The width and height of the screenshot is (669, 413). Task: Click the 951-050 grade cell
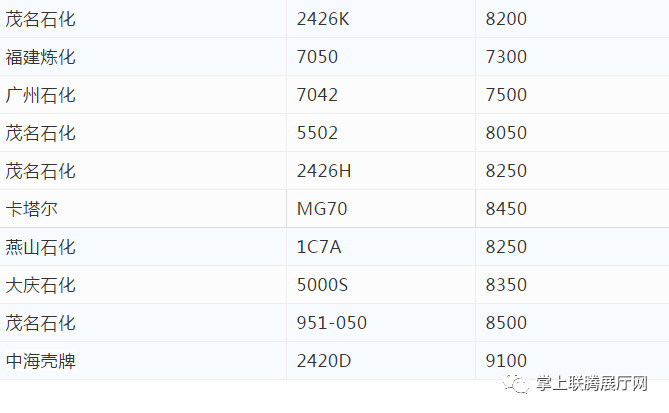tap(381, 323)
